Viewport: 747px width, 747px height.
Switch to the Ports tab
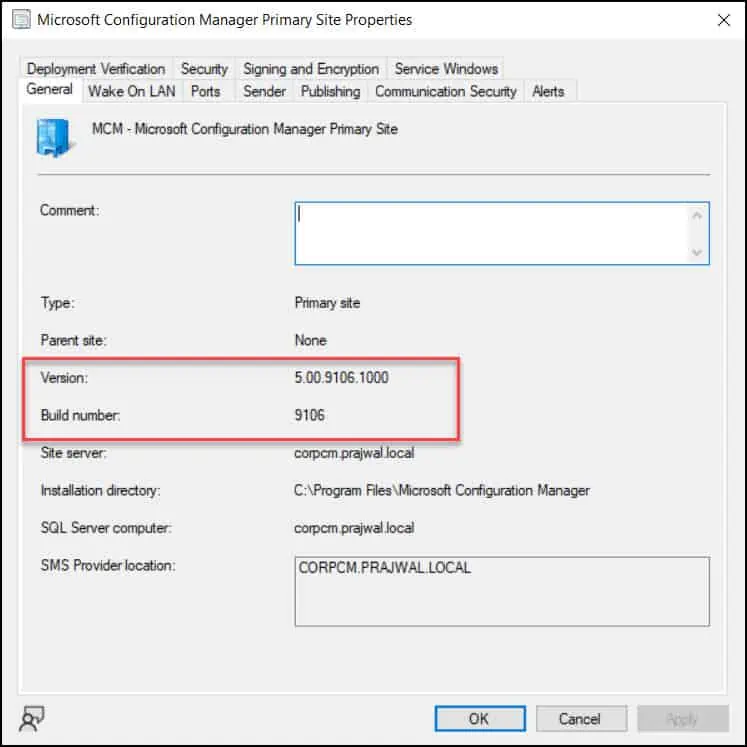205,91
